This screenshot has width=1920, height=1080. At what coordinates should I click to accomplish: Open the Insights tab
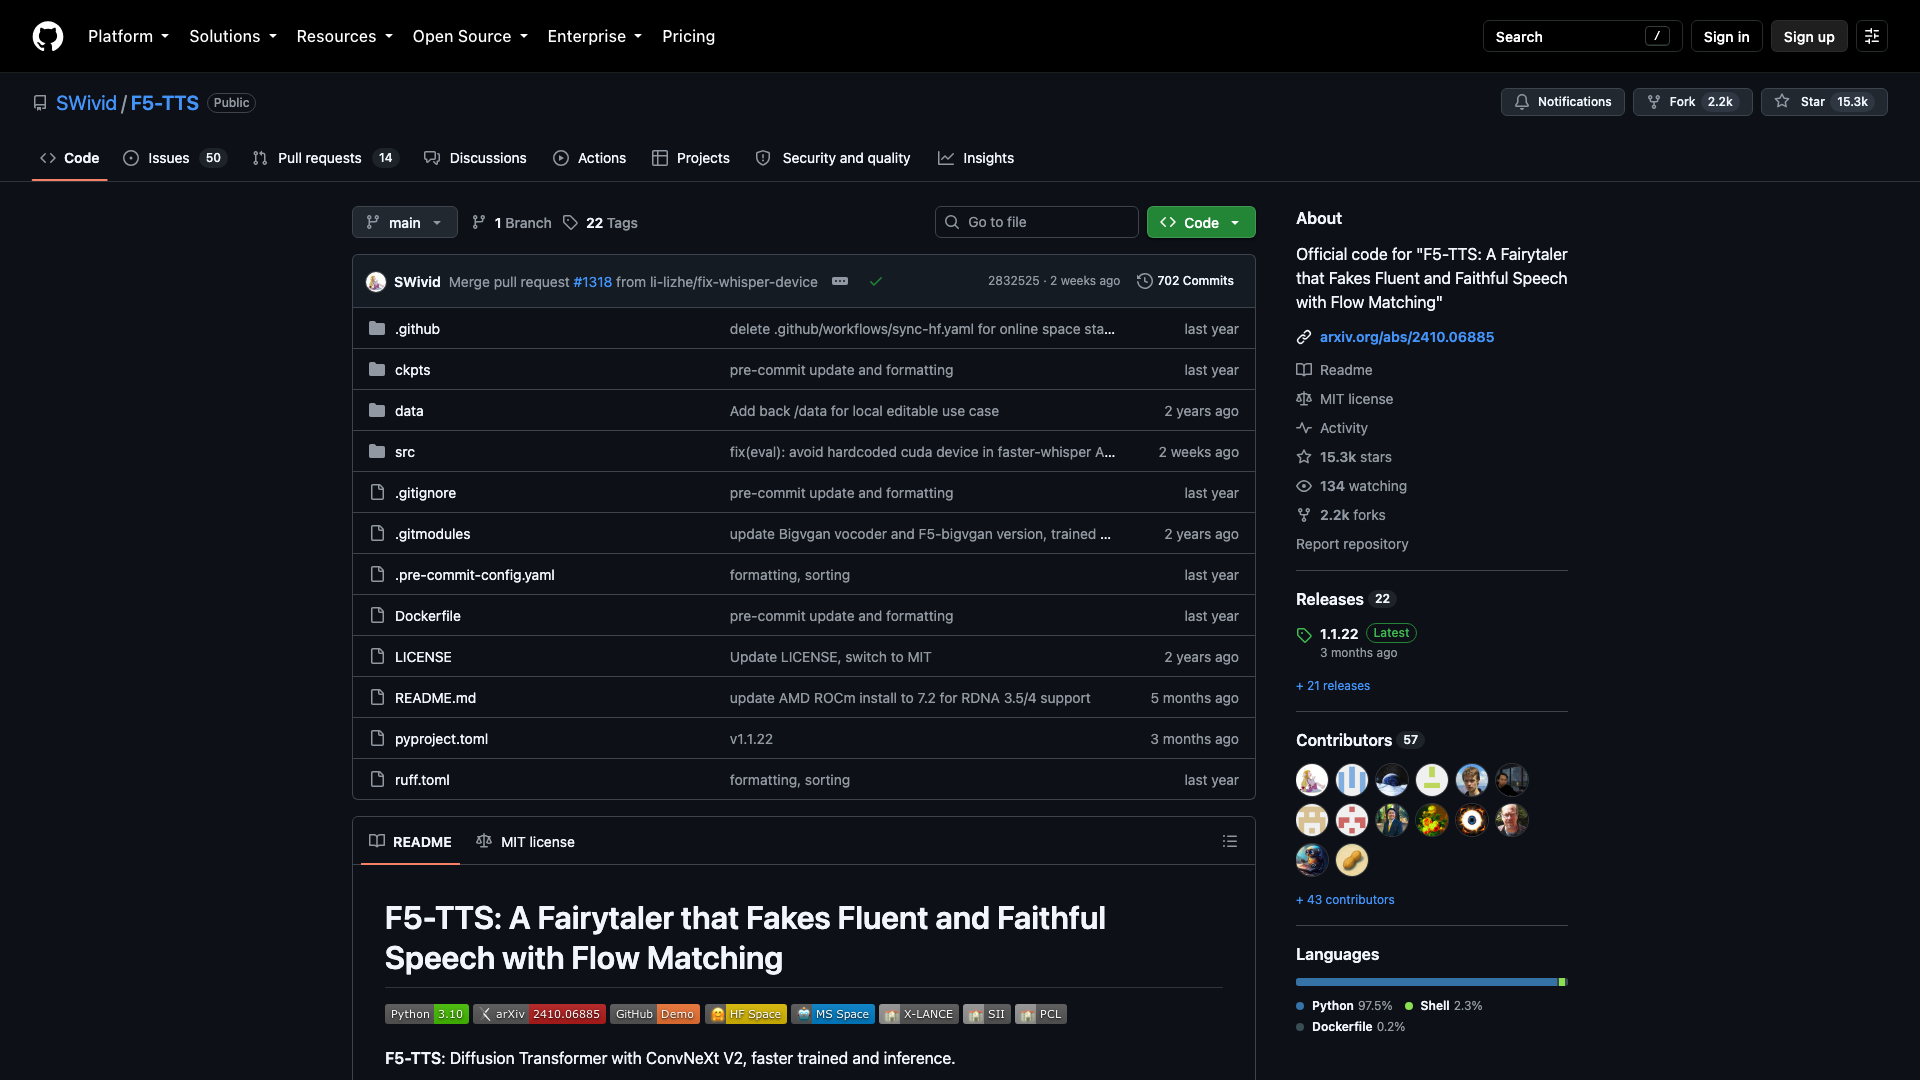[x=976, y=158]
